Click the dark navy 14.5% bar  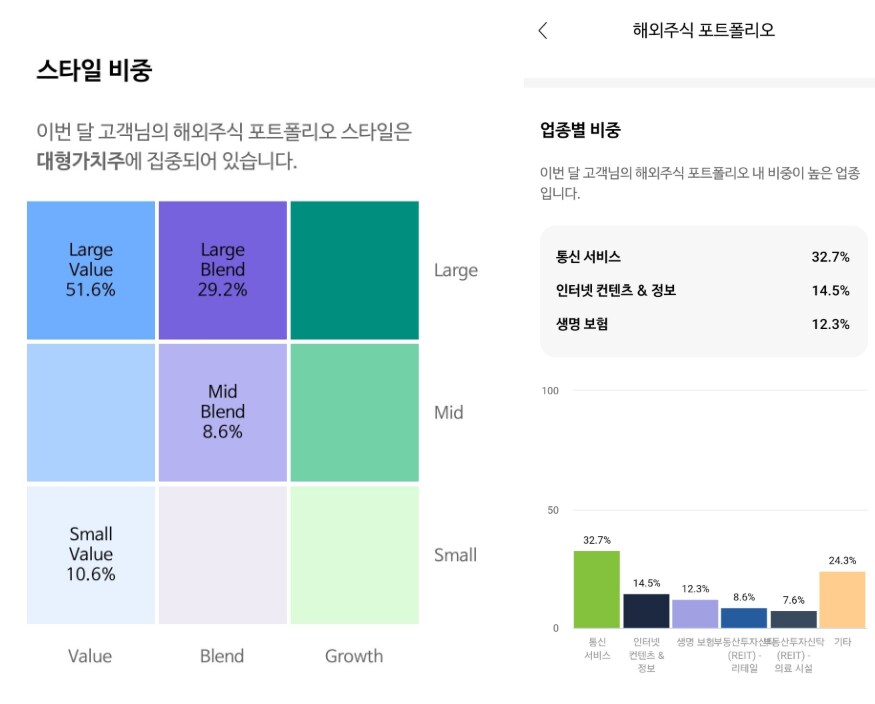(646, 610)
